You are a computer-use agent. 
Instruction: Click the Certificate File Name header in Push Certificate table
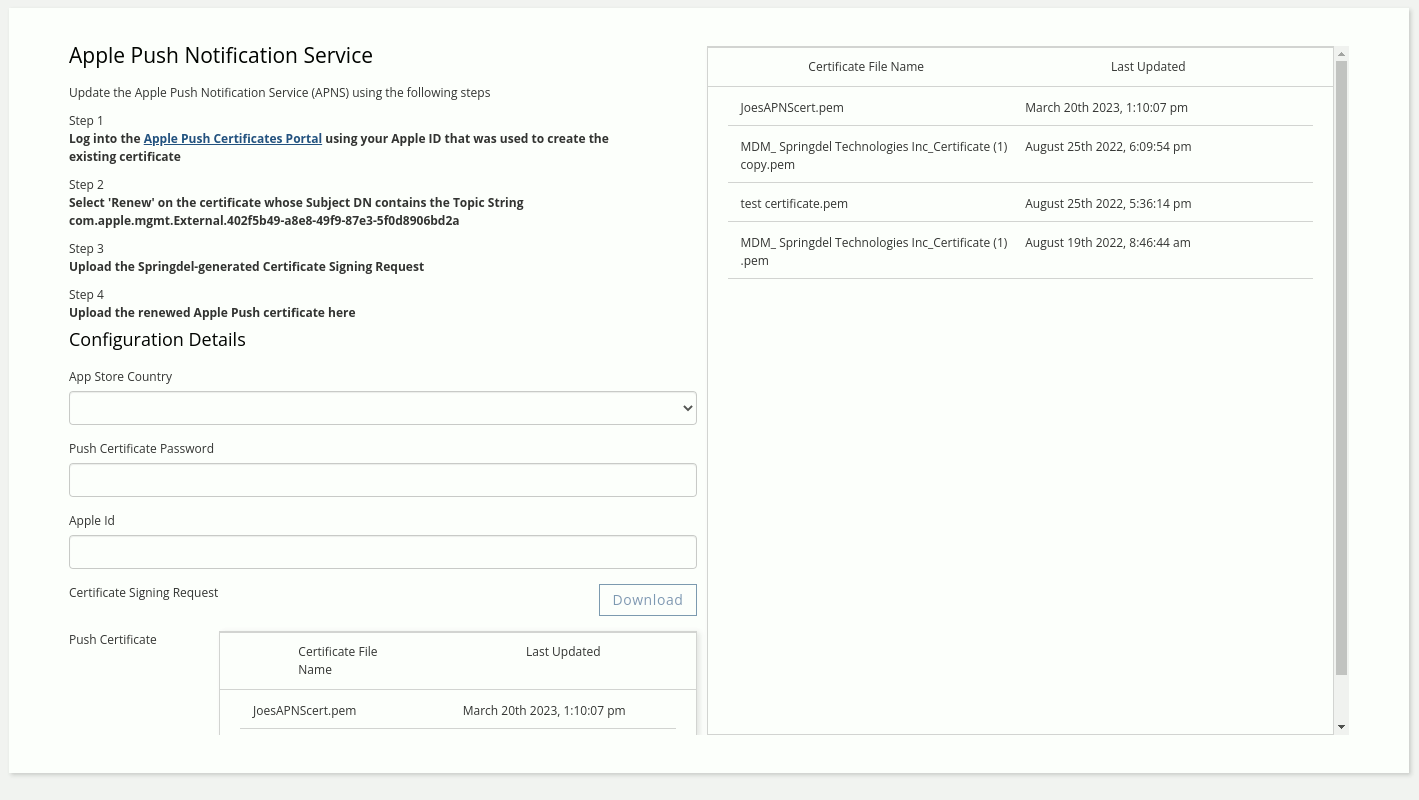tap(338, 660)
